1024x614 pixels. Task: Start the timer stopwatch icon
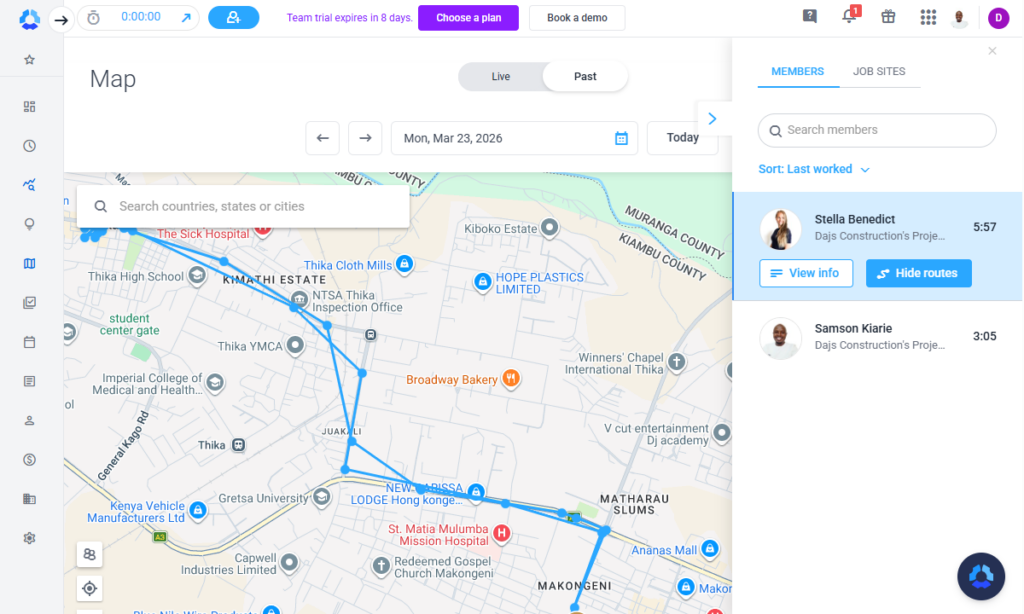[x=93, y=18]
